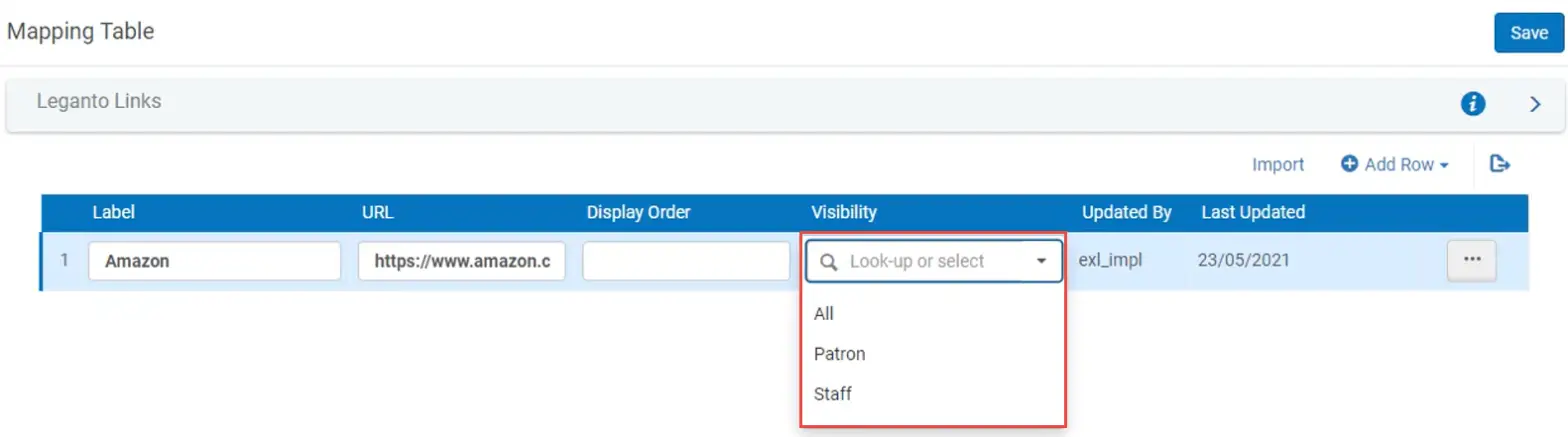Click the Amazon label input field
Viewport: 1568px width, 437px height.
(x=215, y=262)
